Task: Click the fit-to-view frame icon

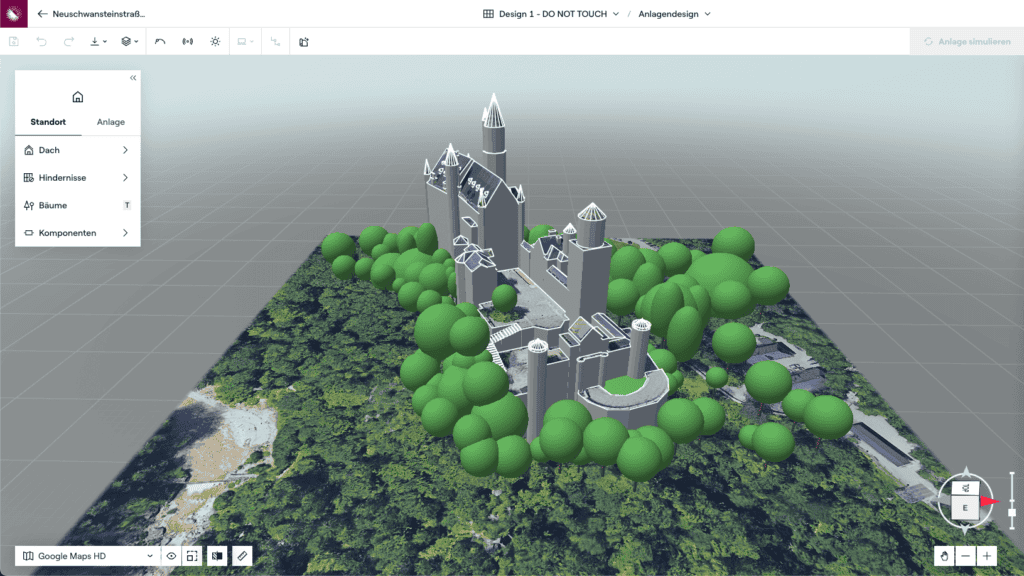Action: 192,556
